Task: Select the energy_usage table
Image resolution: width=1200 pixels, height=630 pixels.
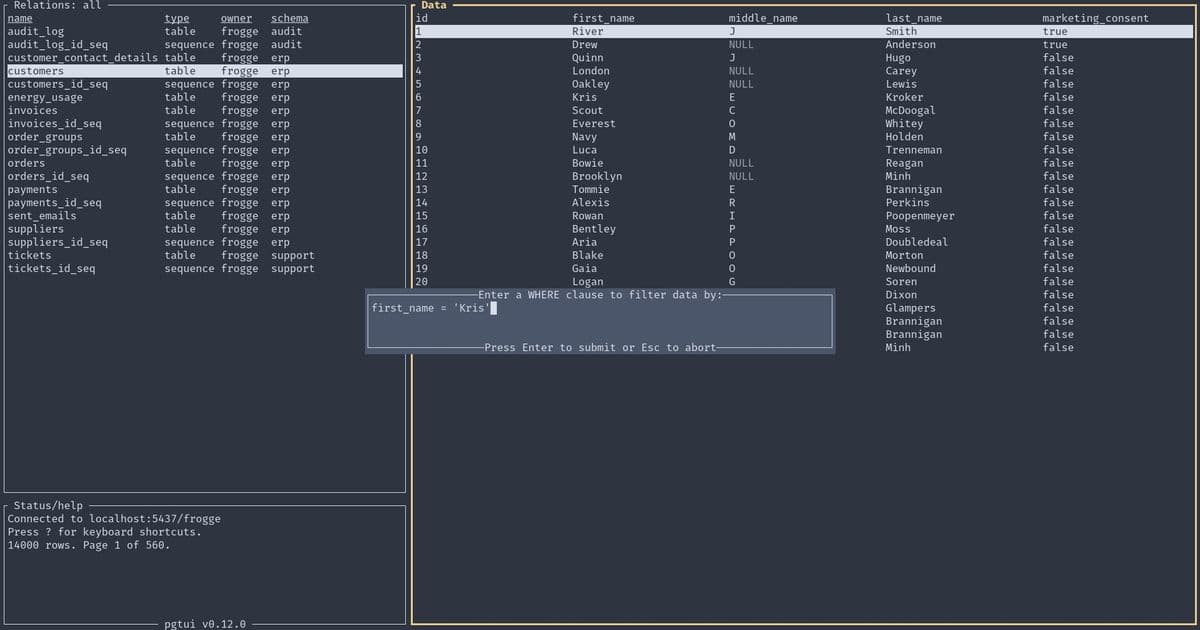Action: coord(45,97)
